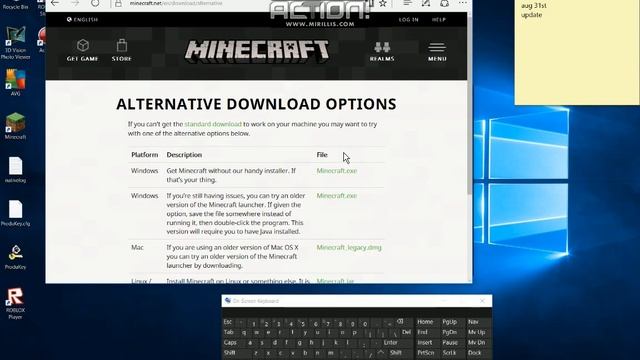Select the ProduKey.cfg file icon

(x=16, y=213)
